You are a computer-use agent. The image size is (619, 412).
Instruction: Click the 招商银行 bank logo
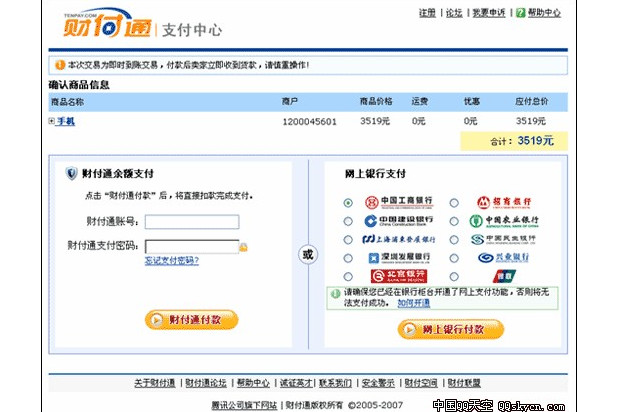507,202
